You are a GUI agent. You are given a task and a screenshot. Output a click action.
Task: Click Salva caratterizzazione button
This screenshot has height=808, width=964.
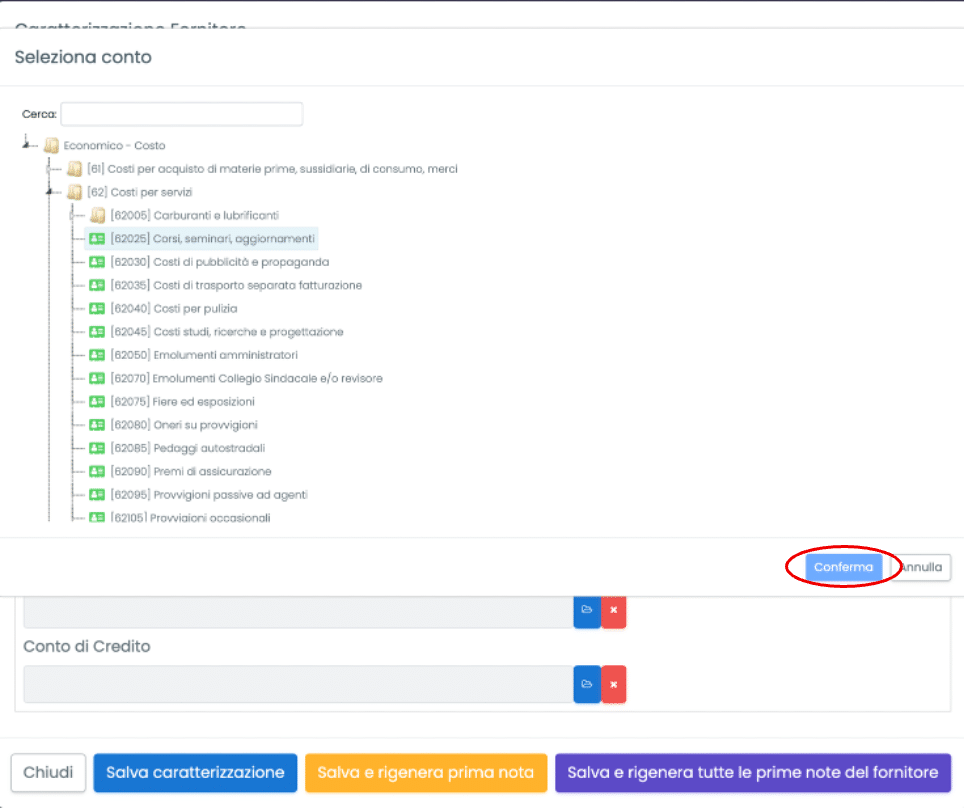click(195, 773)
